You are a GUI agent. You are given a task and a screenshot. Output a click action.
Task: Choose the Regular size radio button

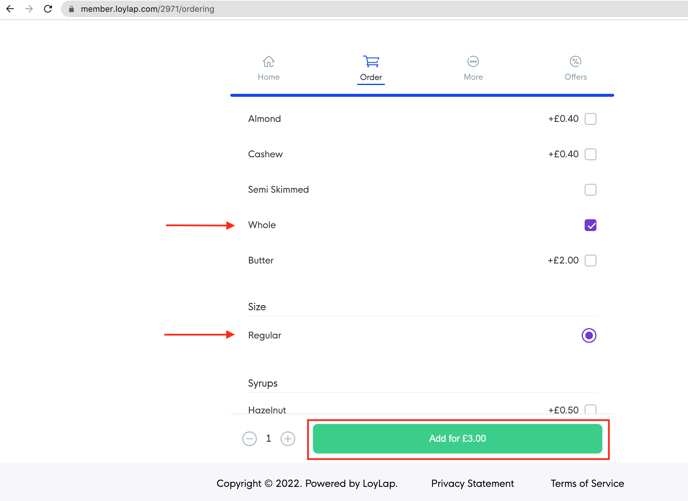[x=589, y=336]
